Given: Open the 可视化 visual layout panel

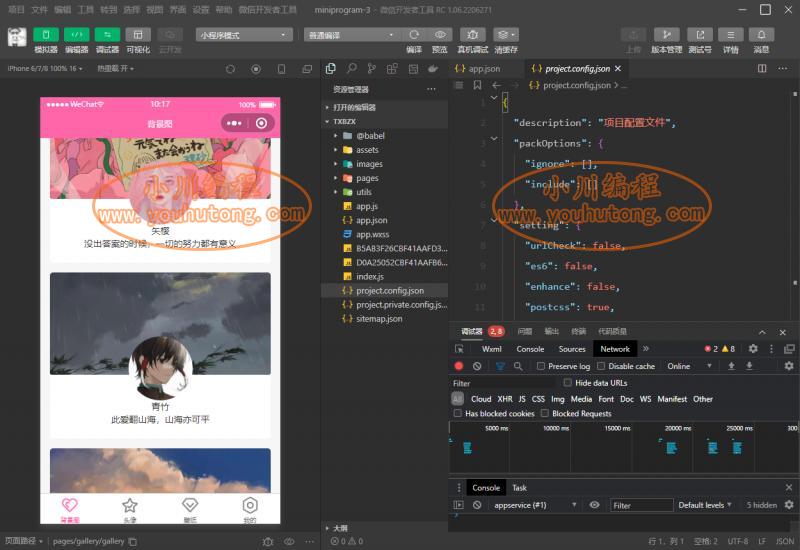Looking at the screenshot, I should point(138,35).
